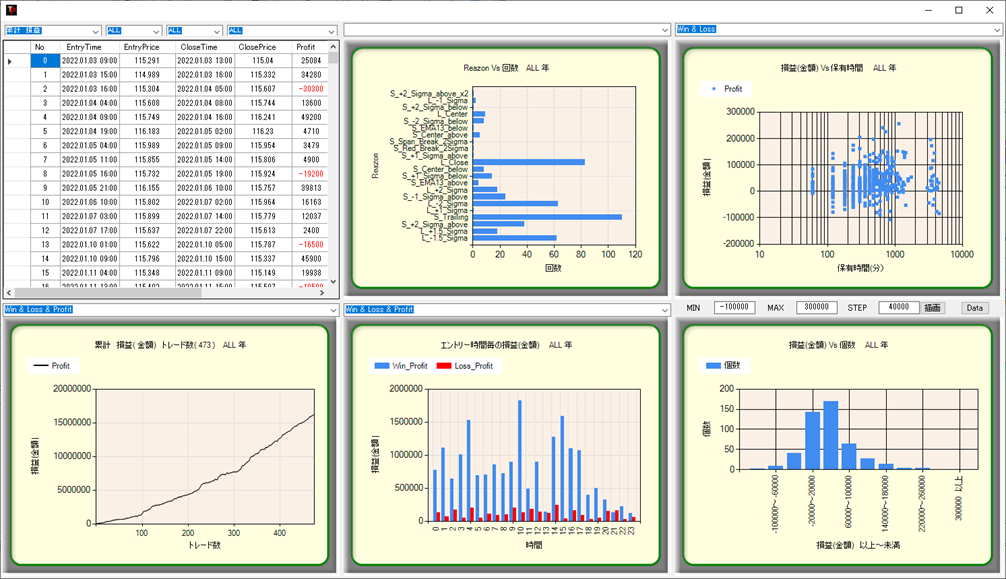The height and width of the screenshot is (579, 1006).
Task: Click the application icon in the title bar
Action: (x=10, y=10)
